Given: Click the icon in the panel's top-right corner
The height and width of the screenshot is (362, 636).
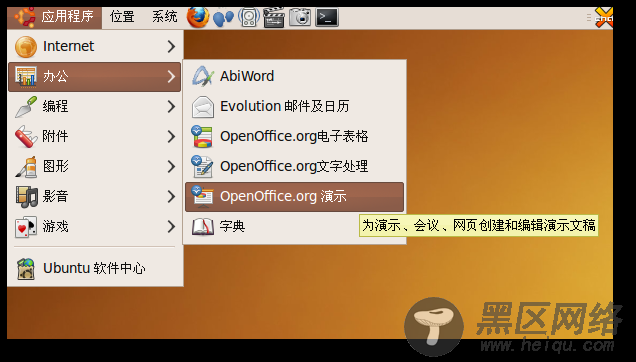Looking at the screenshot, I should click(604, 18).
